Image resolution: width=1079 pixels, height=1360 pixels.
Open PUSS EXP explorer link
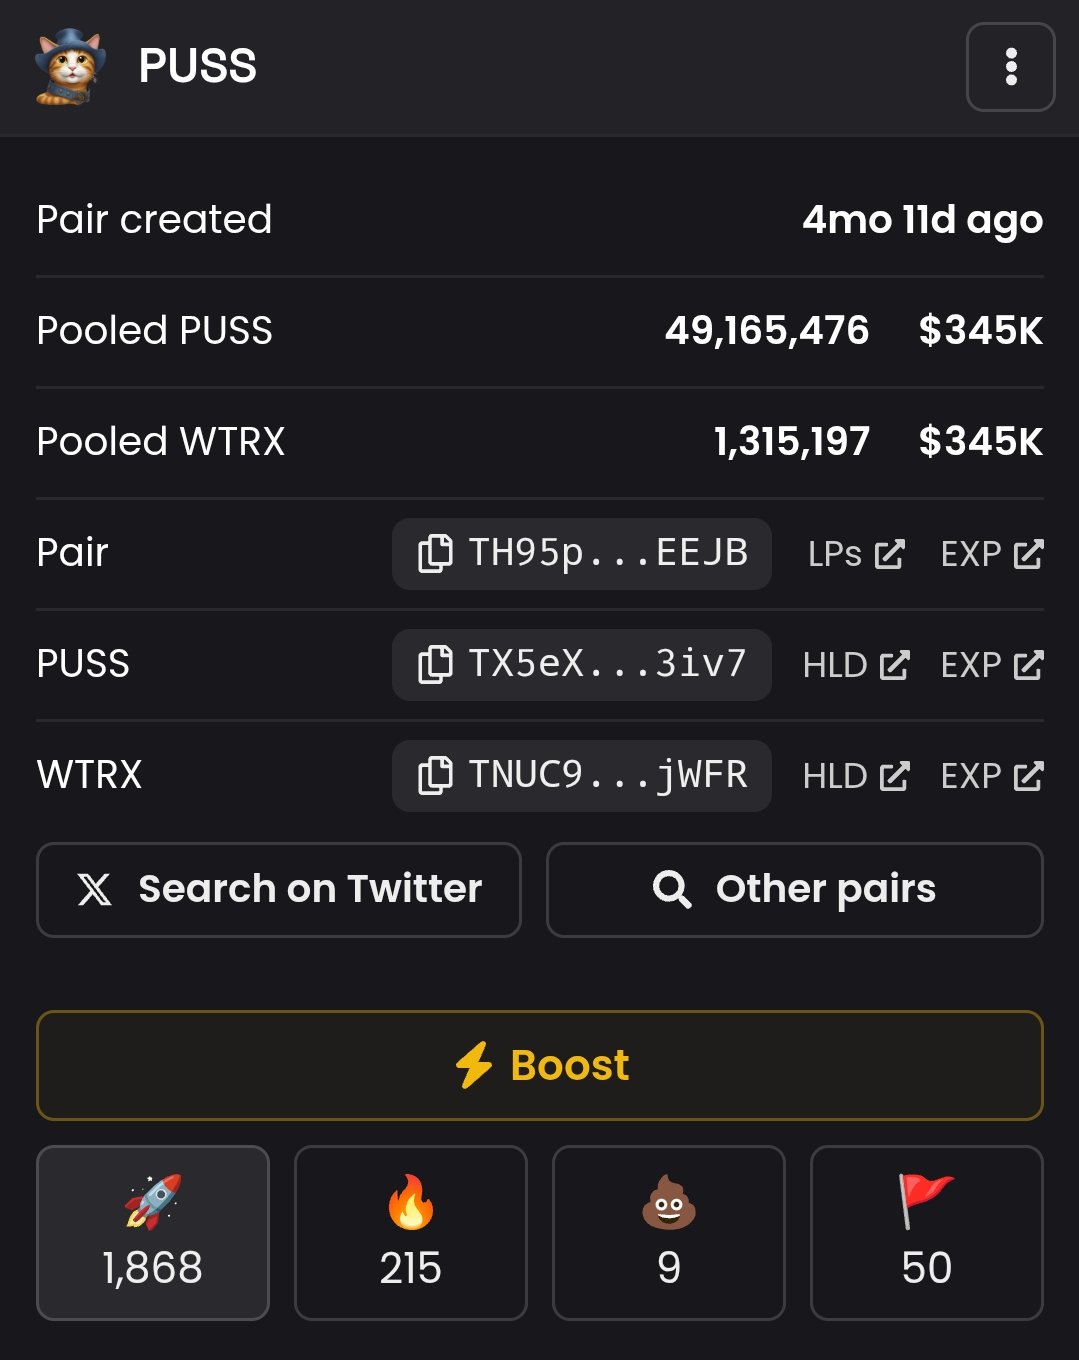[992, 665]
